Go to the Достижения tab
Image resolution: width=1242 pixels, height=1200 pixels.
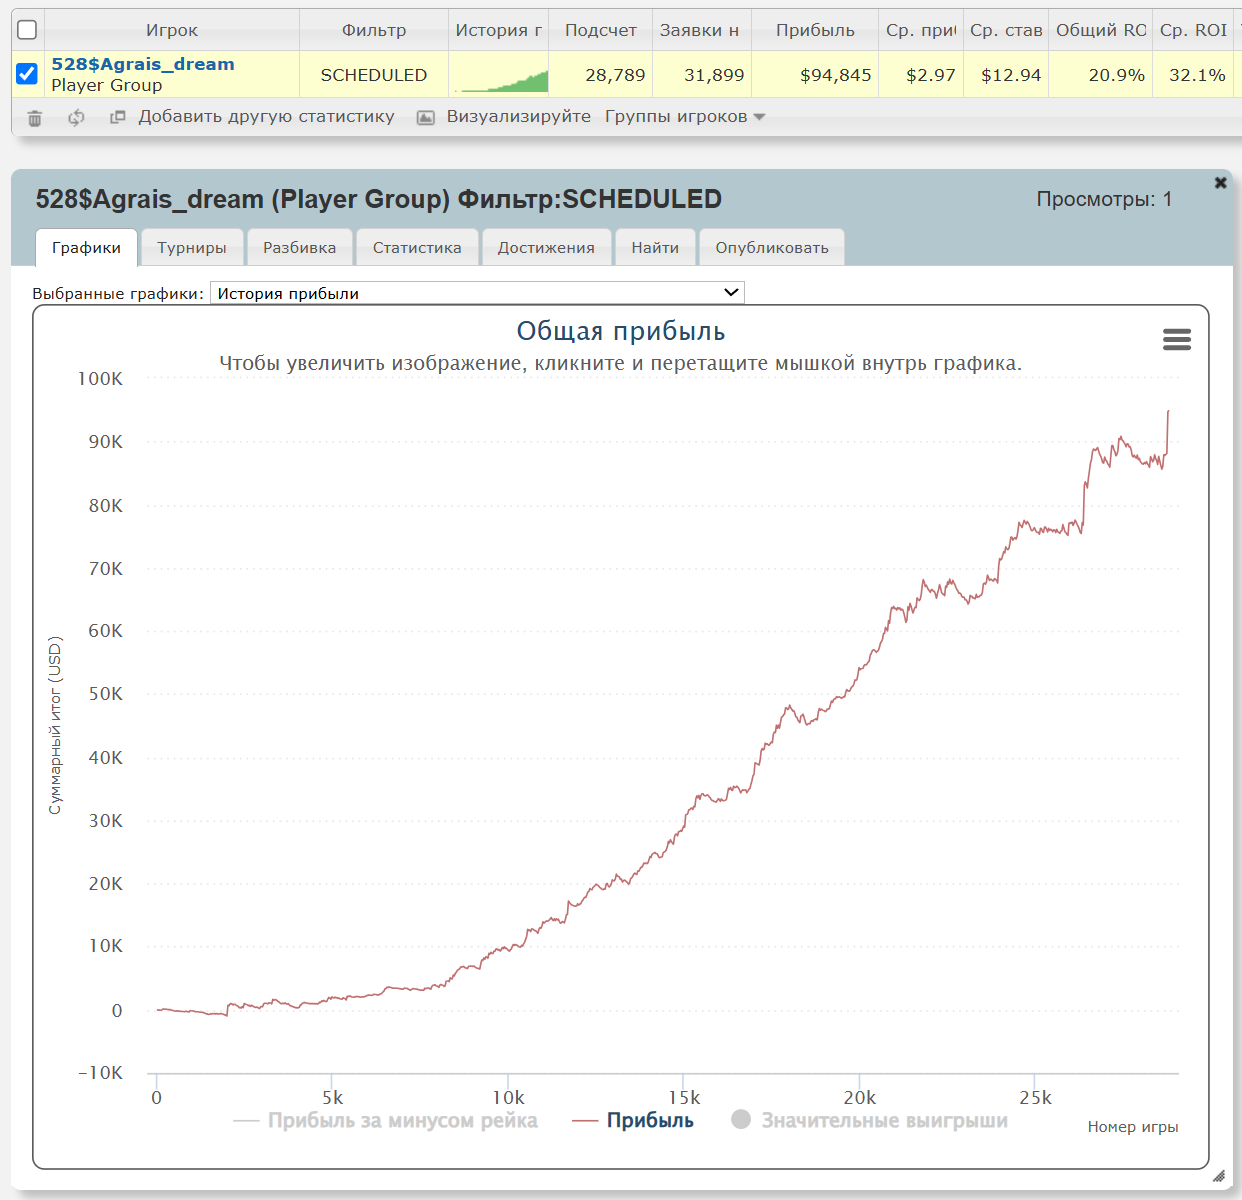pyautogui.click(x=546, y=248)
